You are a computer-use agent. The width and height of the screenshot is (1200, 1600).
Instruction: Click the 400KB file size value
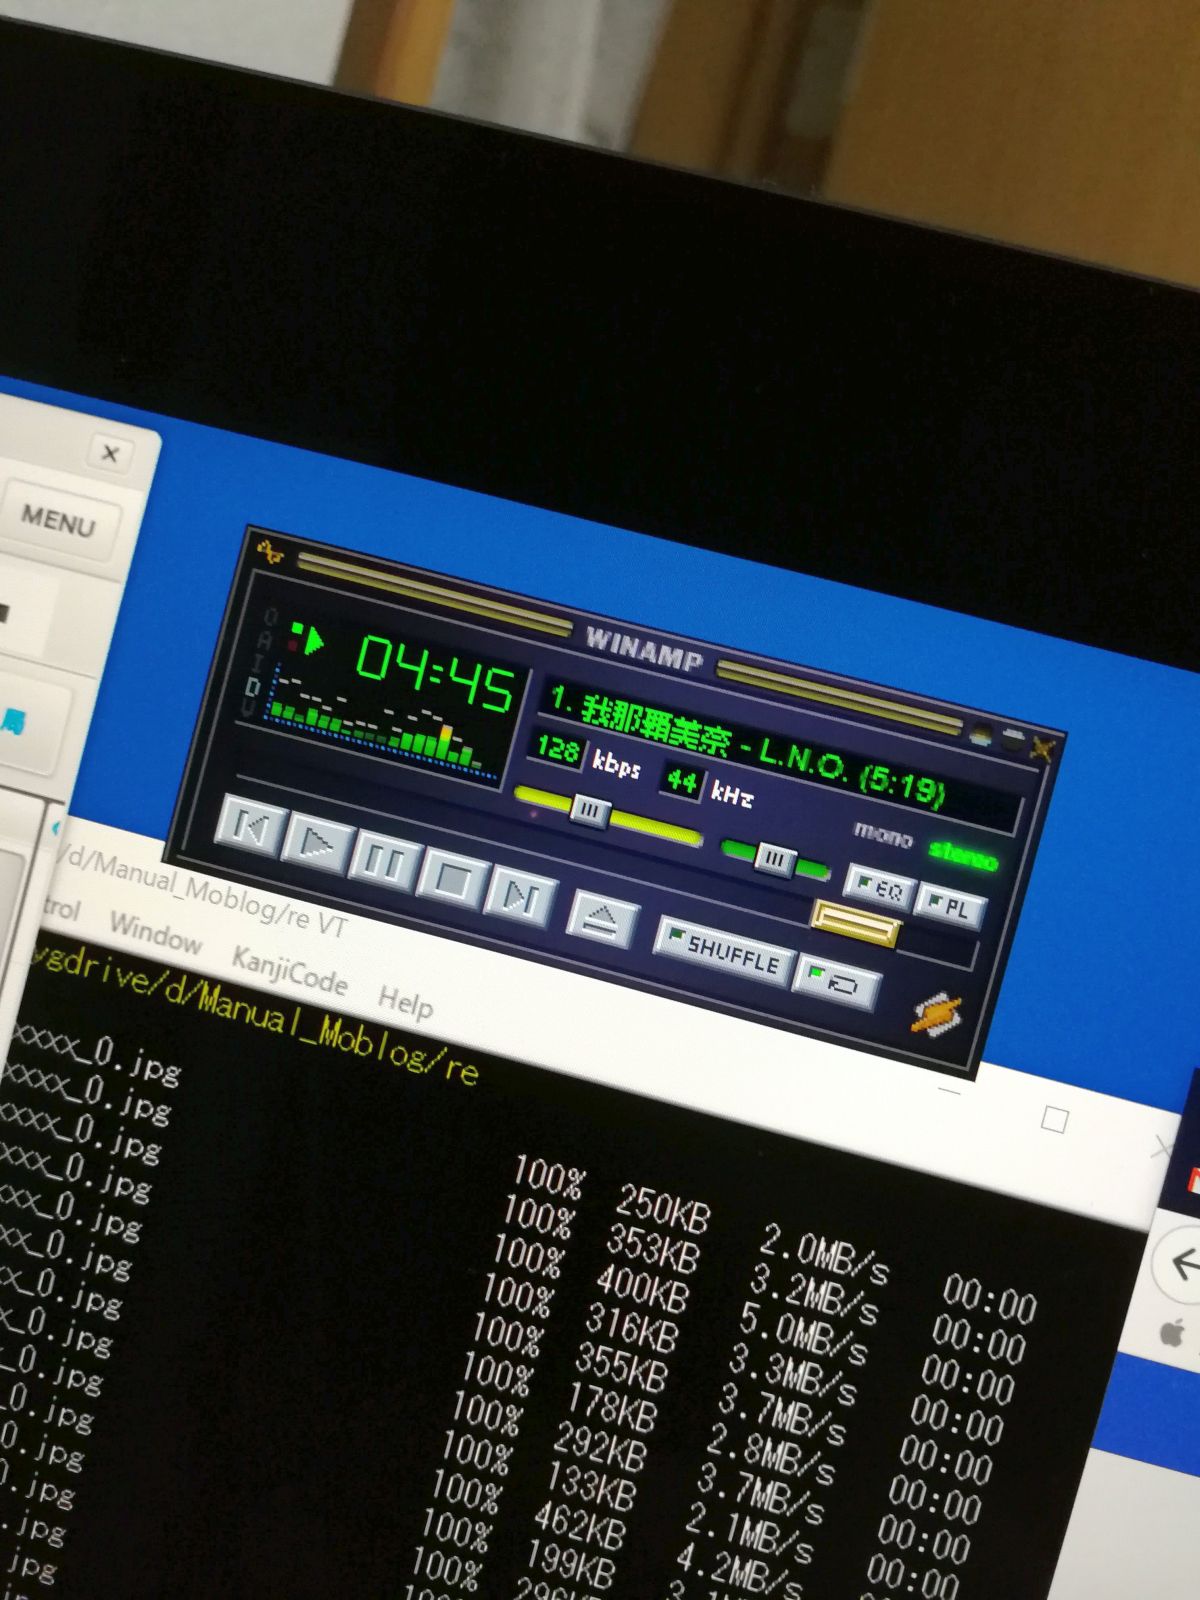click(x=643, y=1290)
